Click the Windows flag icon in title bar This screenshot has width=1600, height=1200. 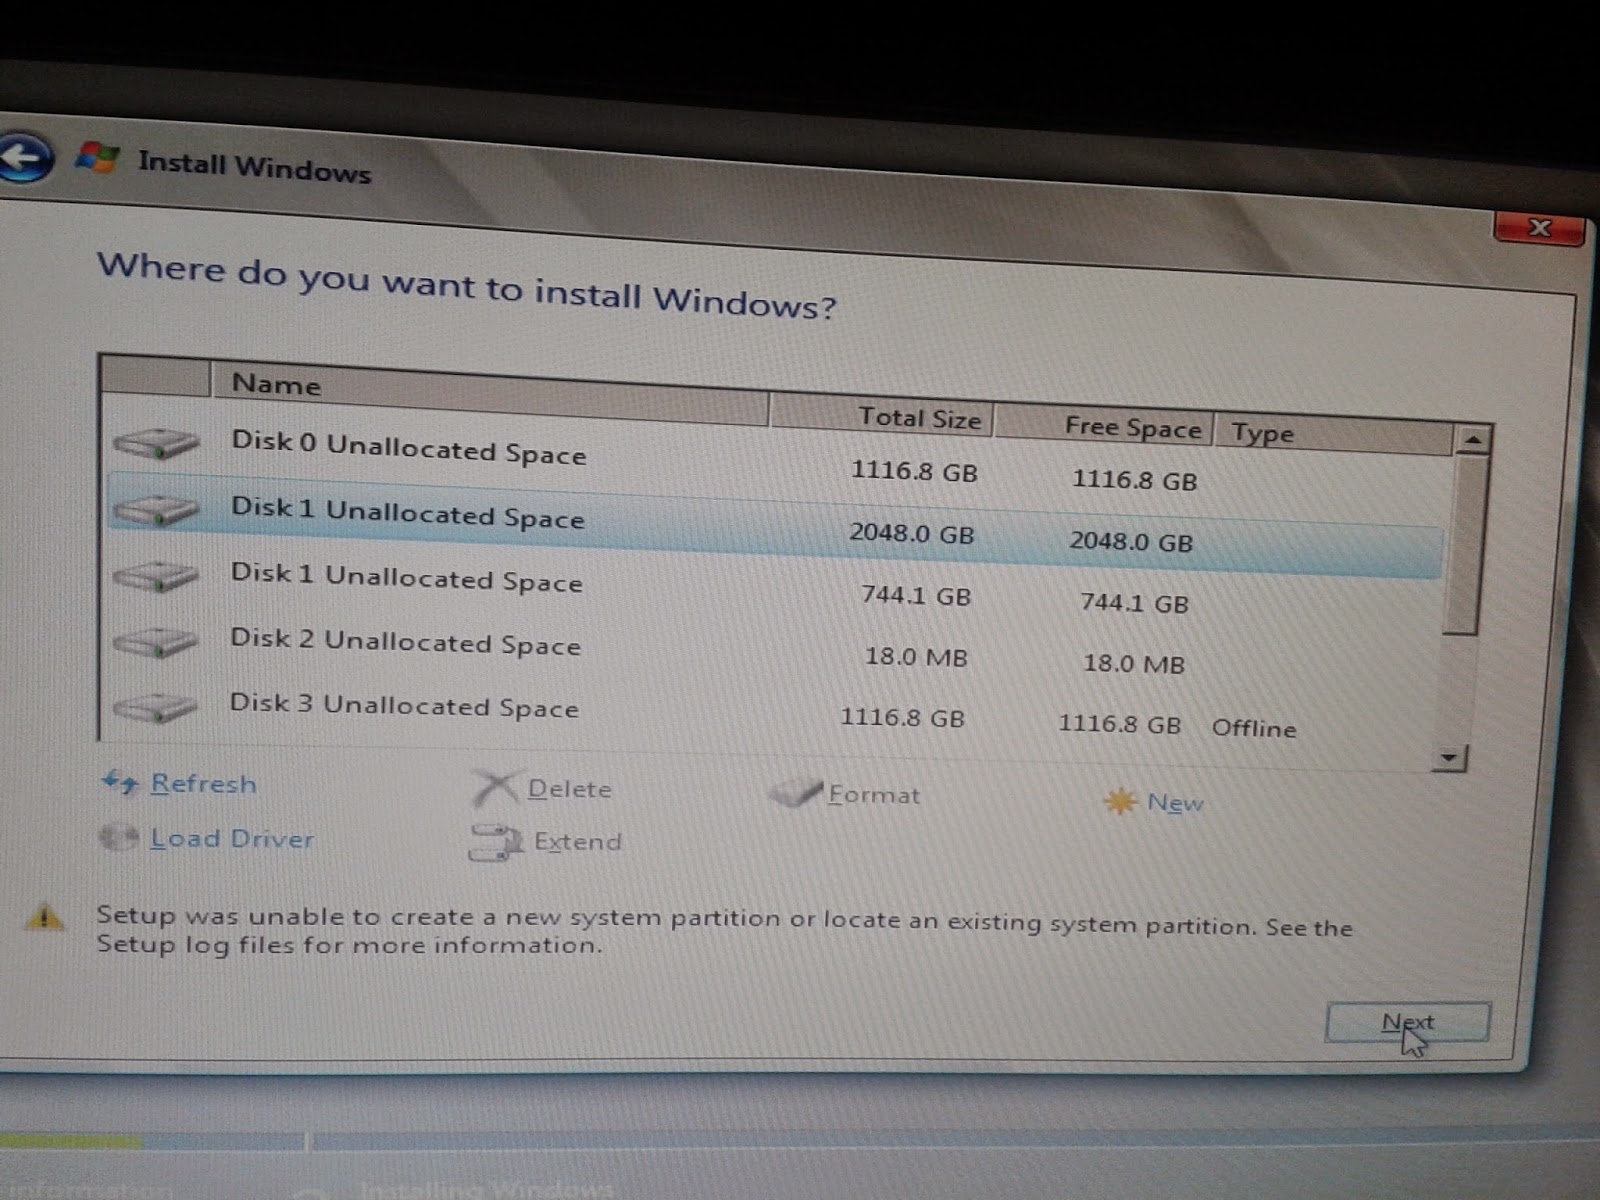98,158
